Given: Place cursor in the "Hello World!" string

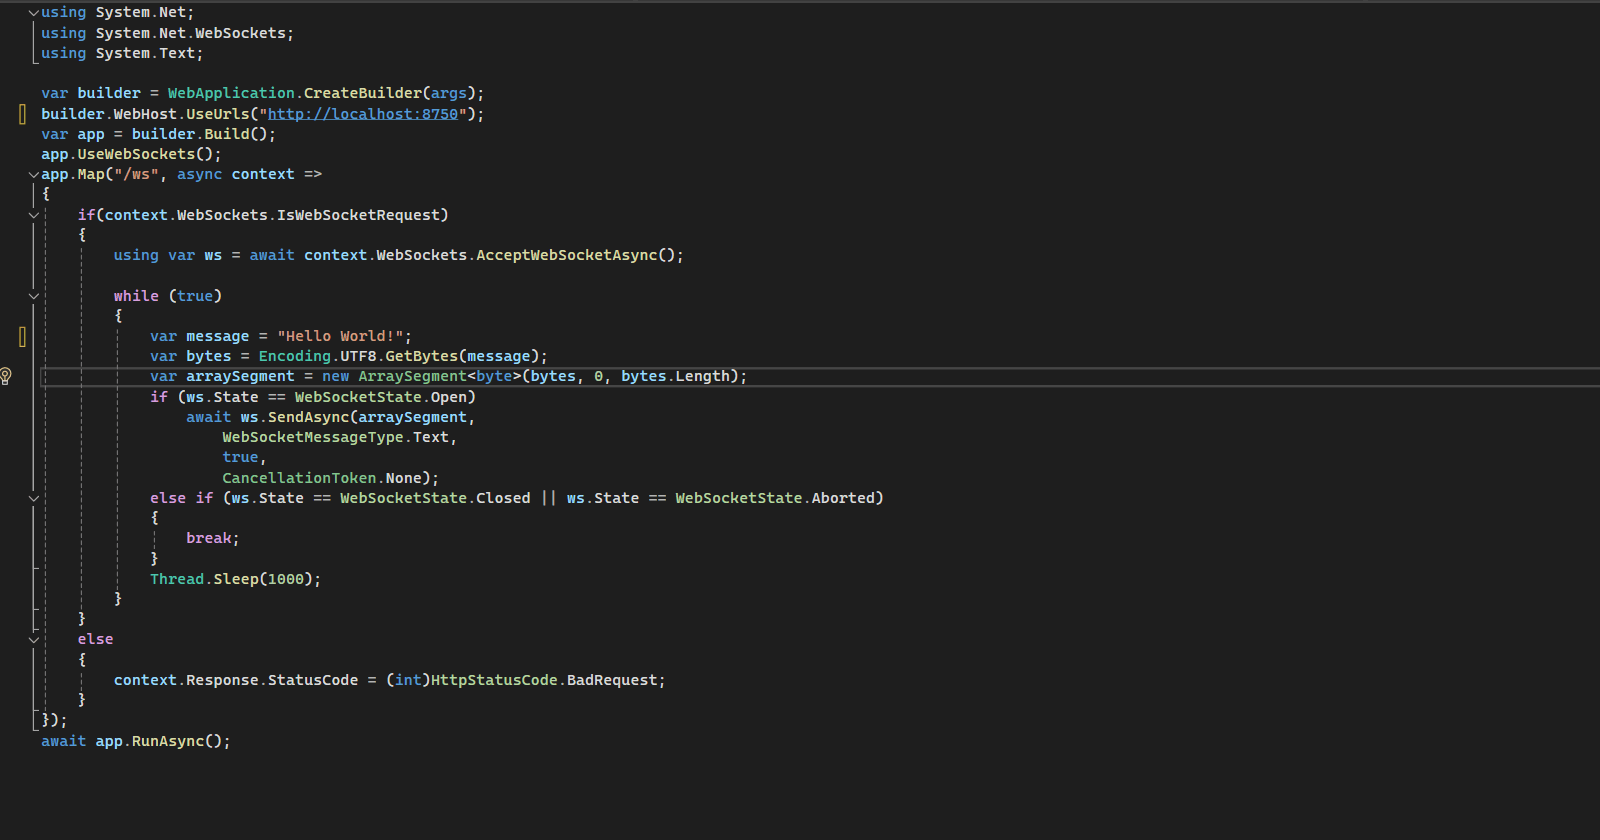Looking at the screenshot, I should click(340, 336).
